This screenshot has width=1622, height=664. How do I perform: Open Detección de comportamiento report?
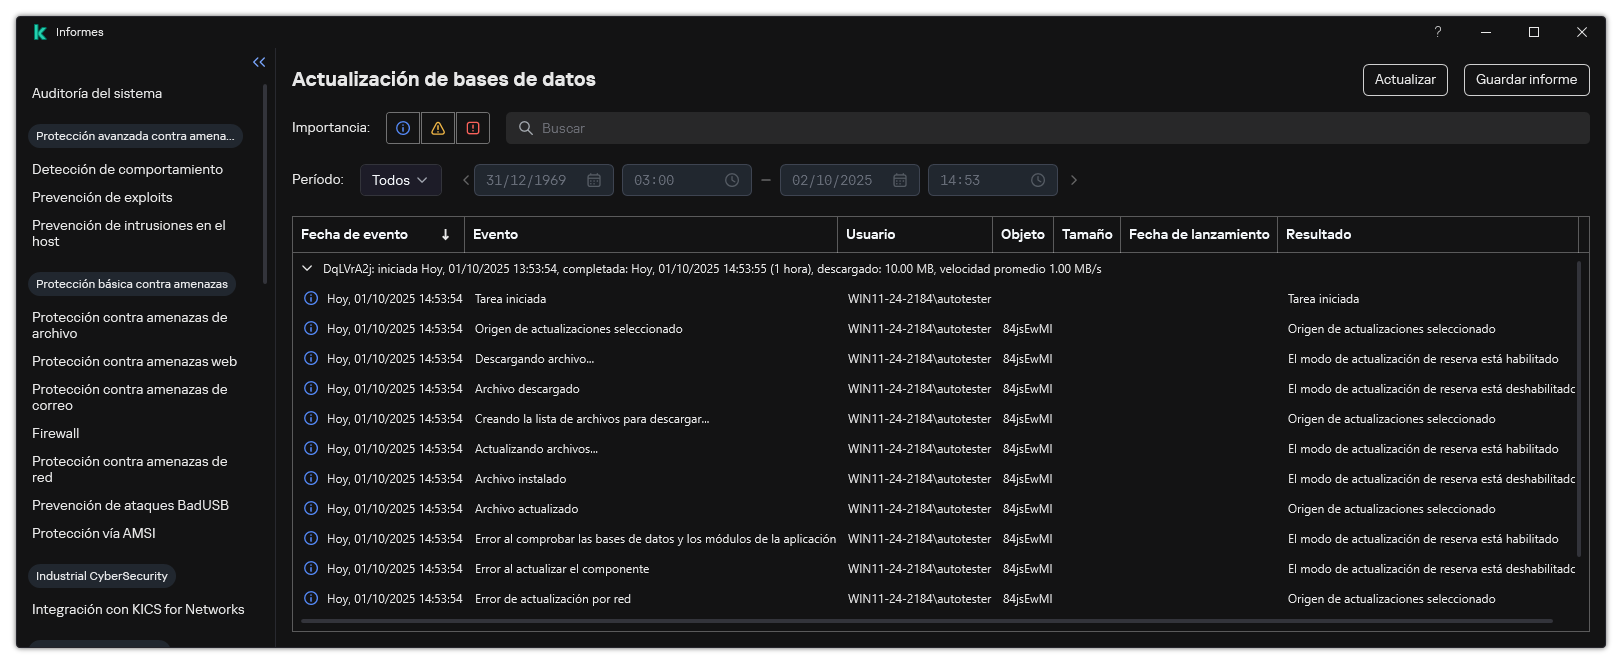[x=127, y=169]
